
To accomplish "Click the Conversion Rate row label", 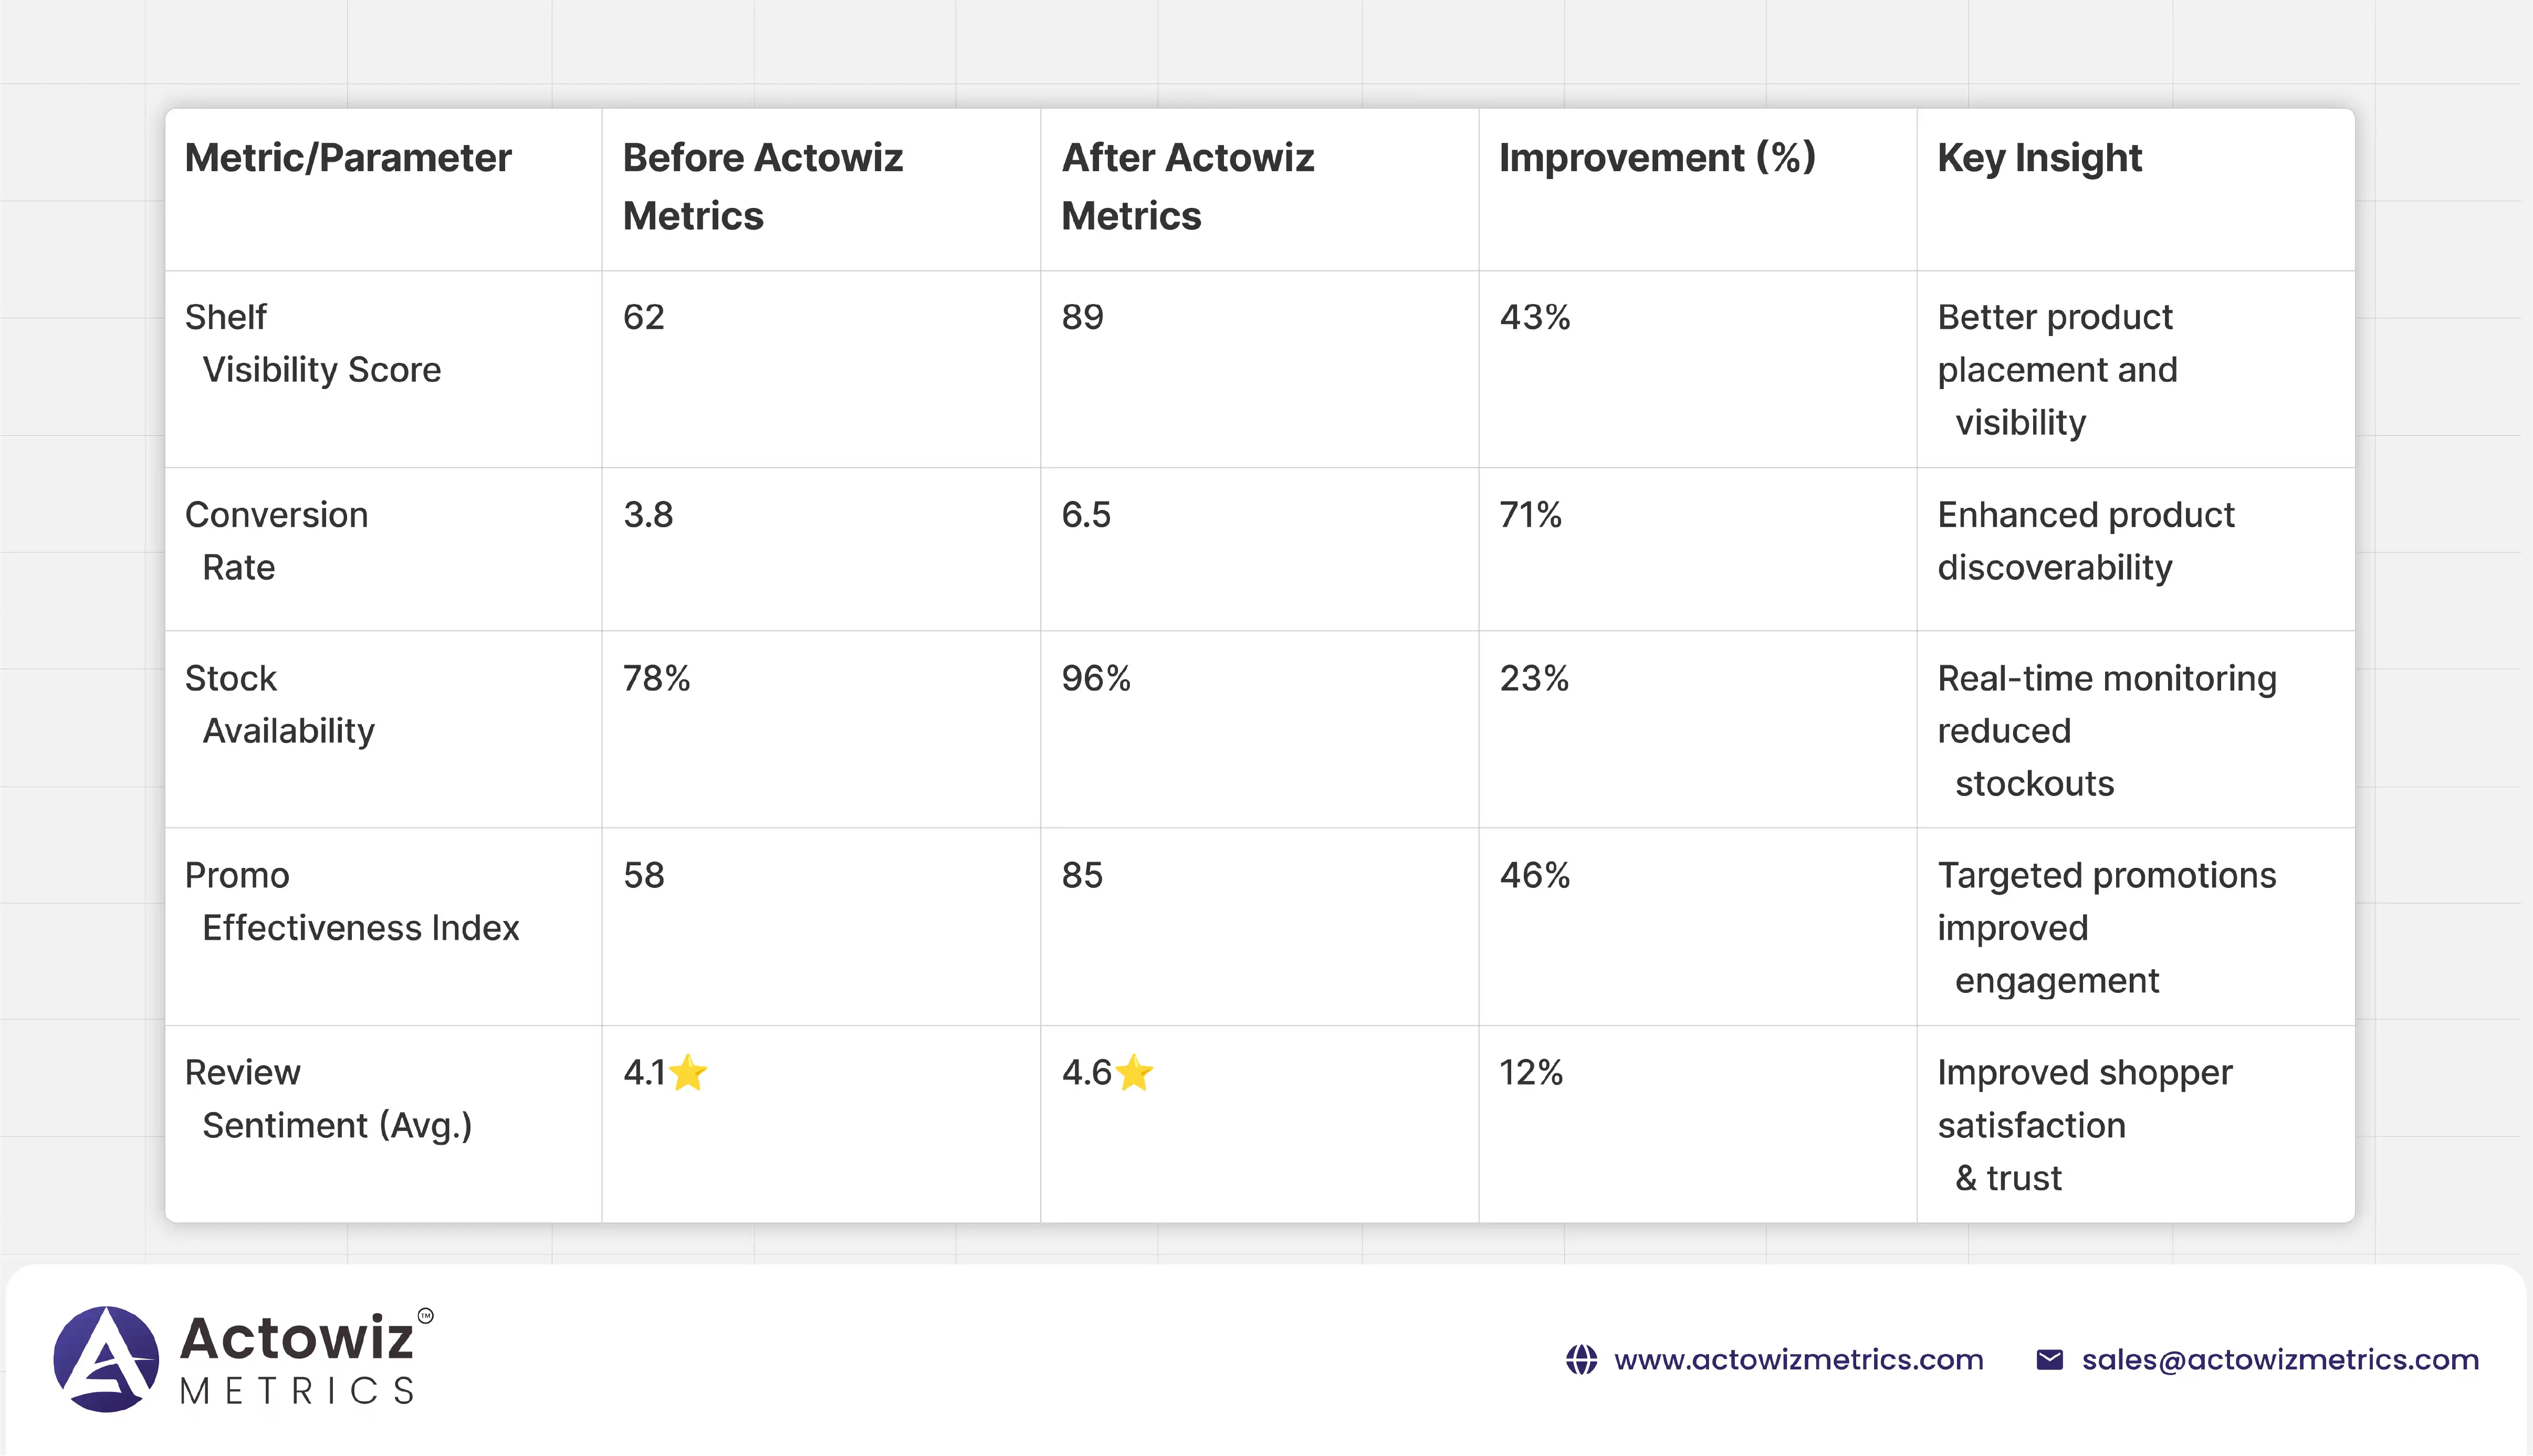I will (x=277, y=541).
